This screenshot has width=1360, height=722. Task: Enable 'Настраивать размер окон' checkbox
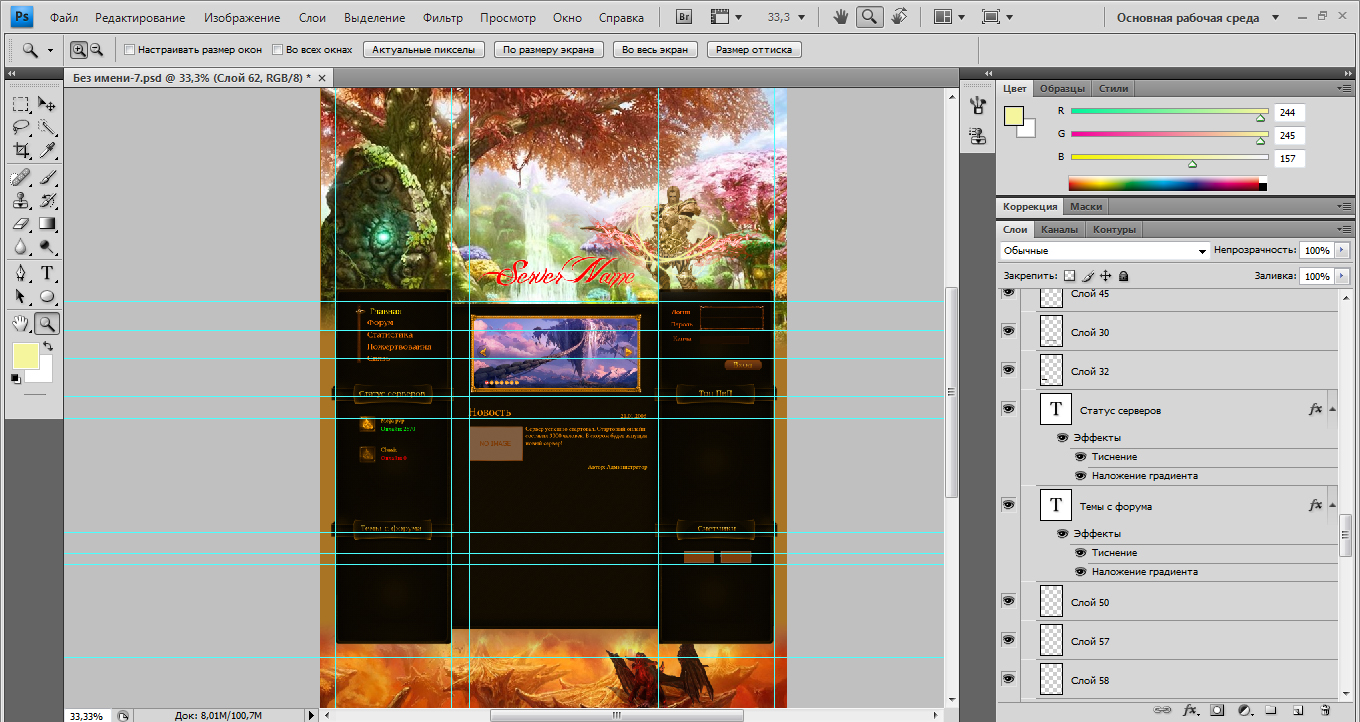(x=129, y=49)
